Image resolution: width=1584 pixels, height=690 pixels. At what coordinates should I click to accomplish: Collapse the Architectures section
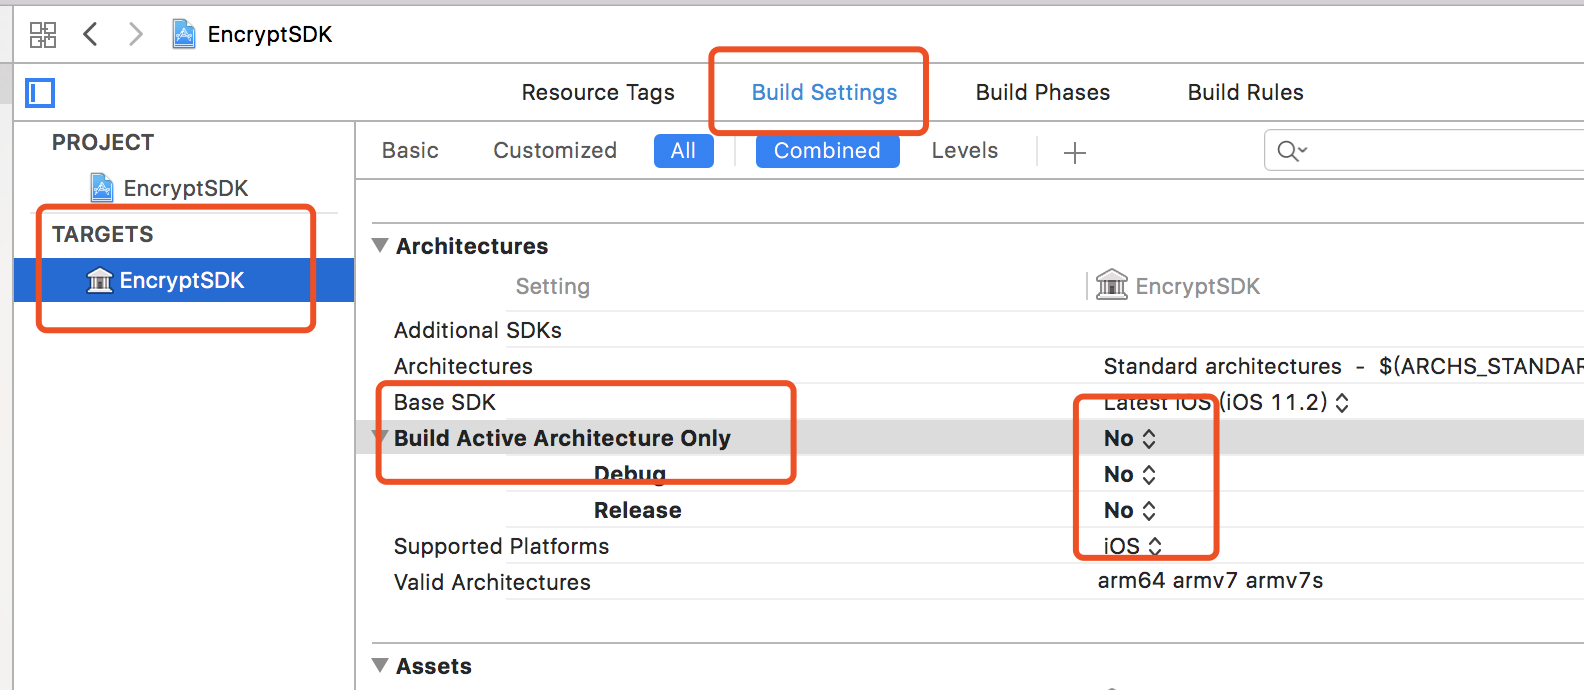click(x=380, y=246)
